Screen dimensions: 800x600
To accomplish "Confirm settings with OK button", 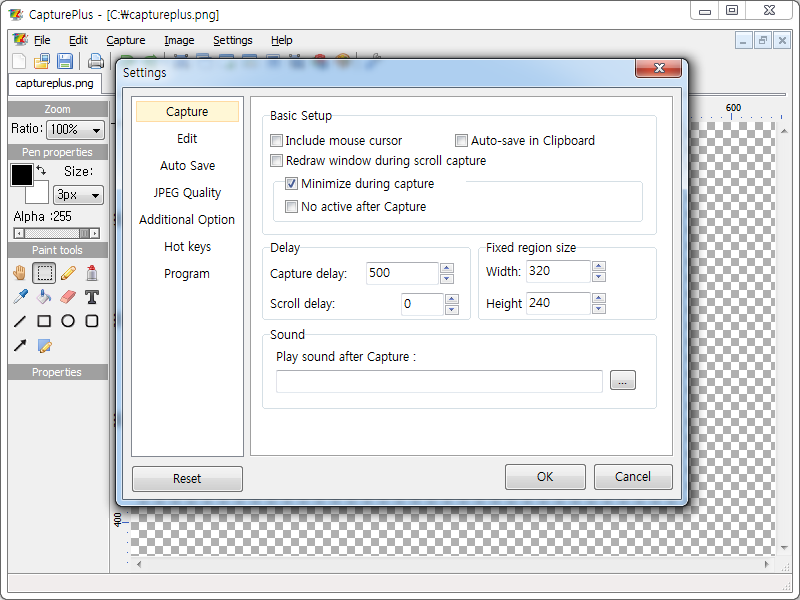I will pyautogui.click(x=545, y=477).
